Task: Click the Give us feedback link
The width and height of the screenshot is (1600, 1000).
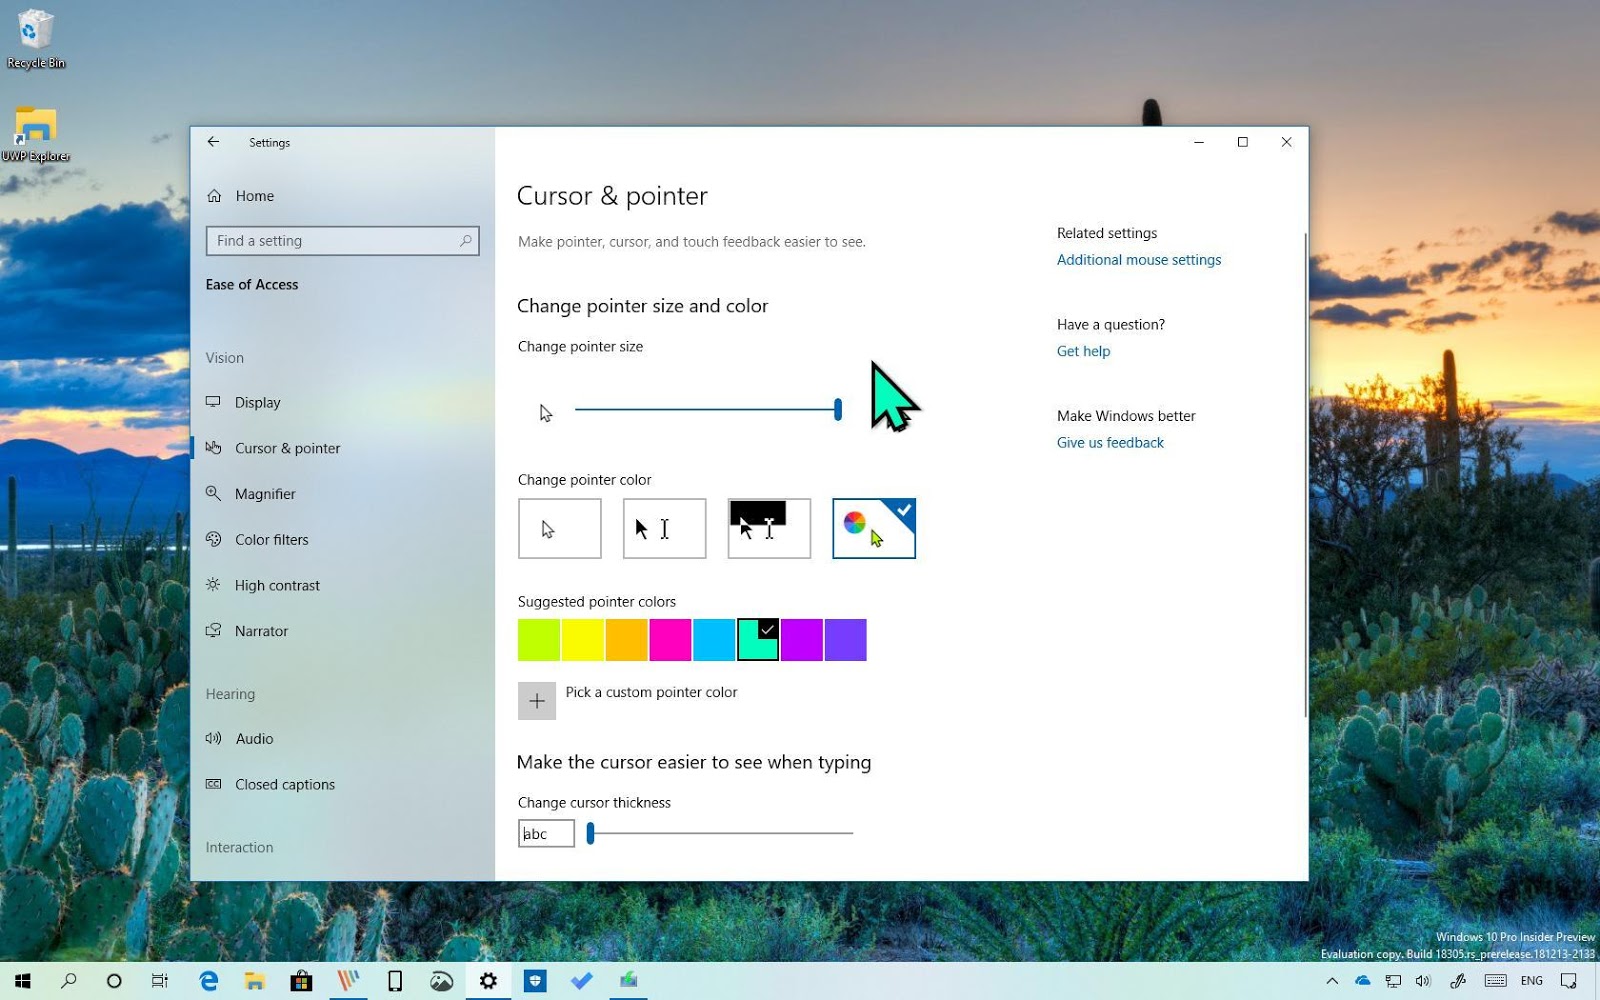Action: (1110, 442)
